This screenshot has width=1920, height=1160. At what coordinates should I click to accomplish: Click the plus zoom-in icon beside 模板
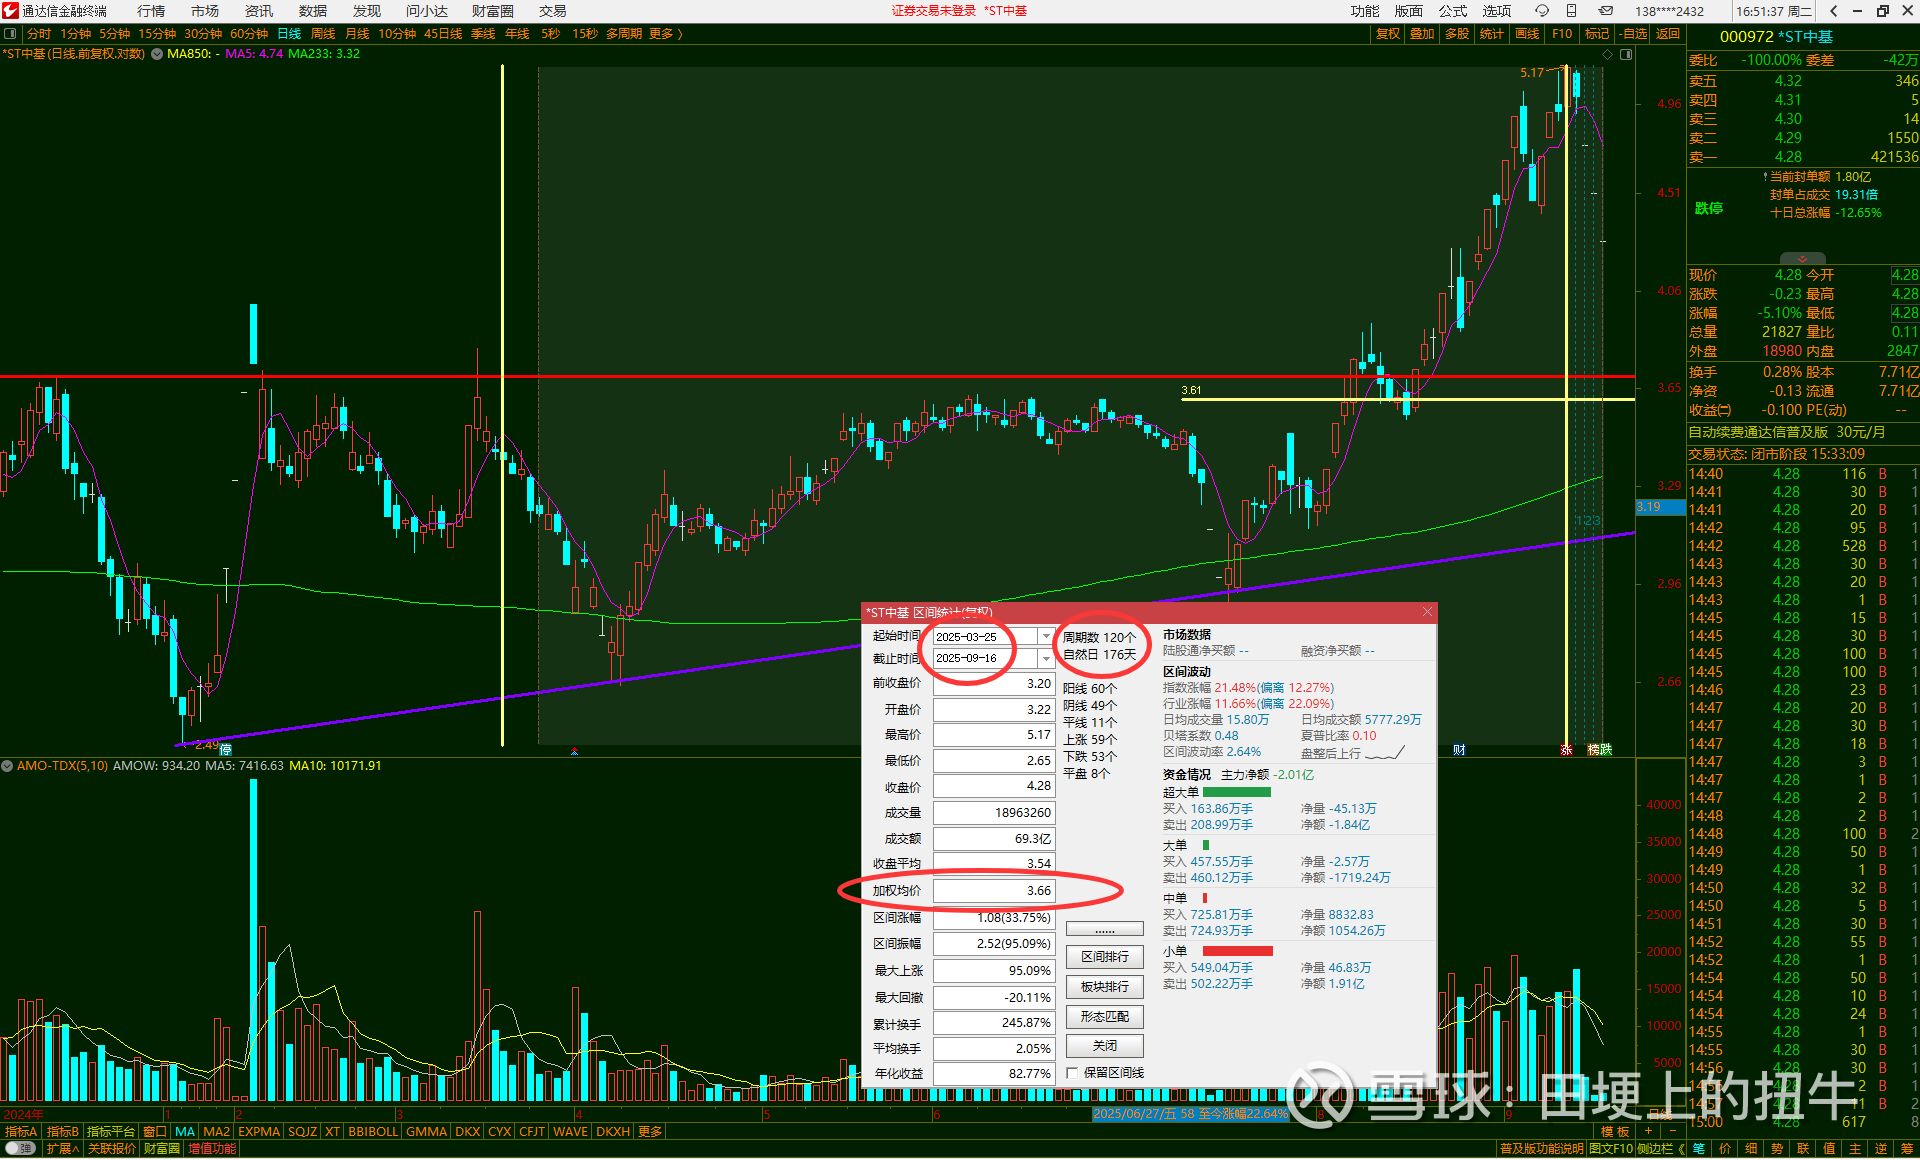pos(1649,1131)
